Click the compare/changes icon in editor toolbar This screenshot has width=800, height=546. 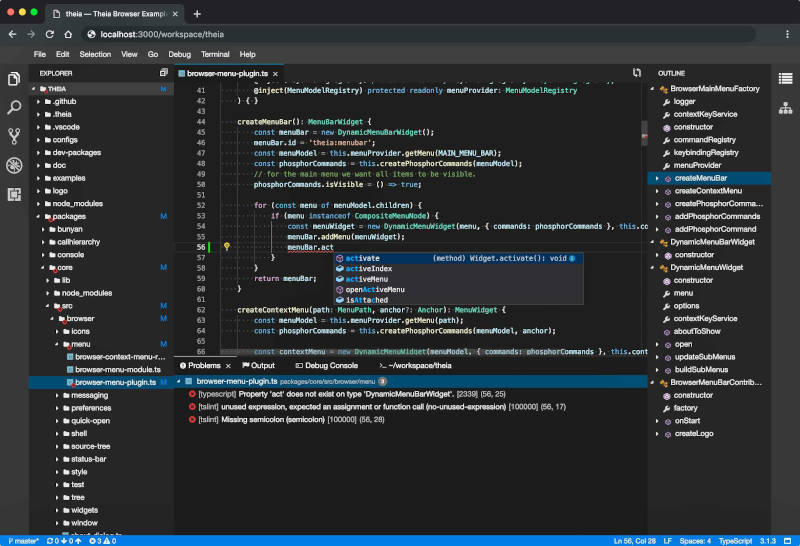[x=637, y=73]
